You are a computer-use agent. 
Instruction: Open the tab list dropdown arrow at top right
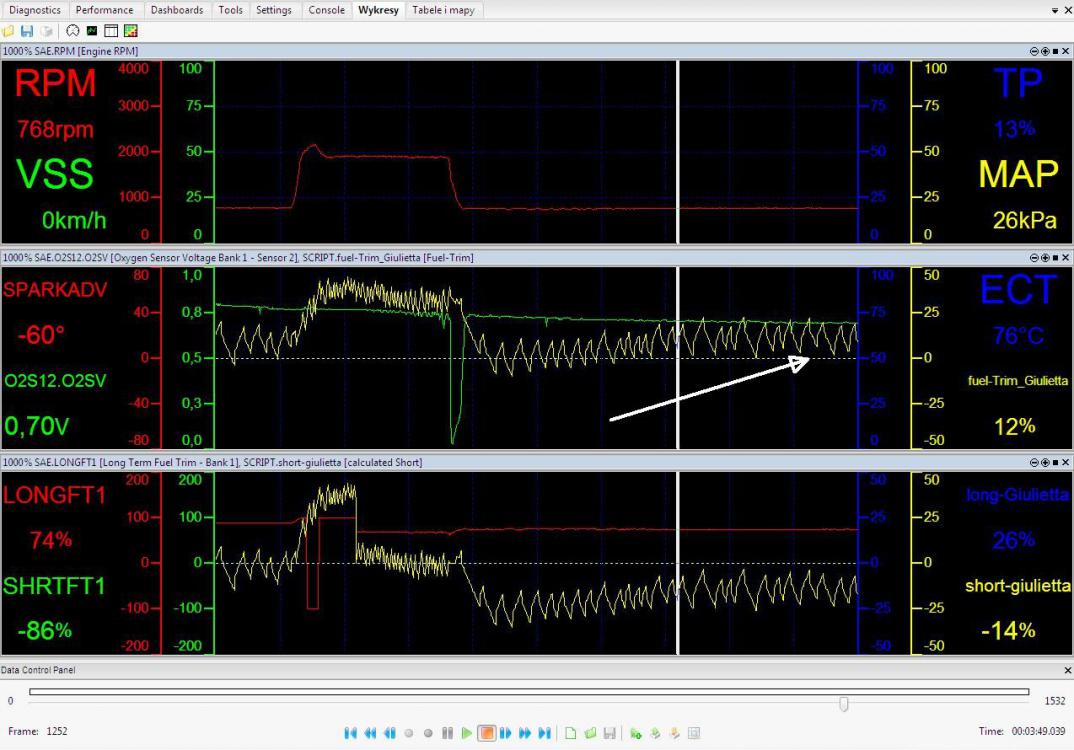point(1055,10)
